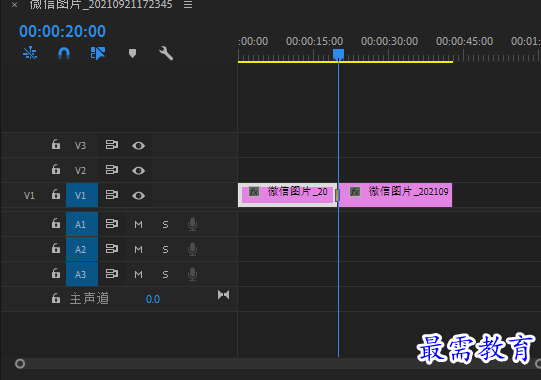Hide track V2 output with eye icon
The image size is (541, 380).
tap(138, 170)
